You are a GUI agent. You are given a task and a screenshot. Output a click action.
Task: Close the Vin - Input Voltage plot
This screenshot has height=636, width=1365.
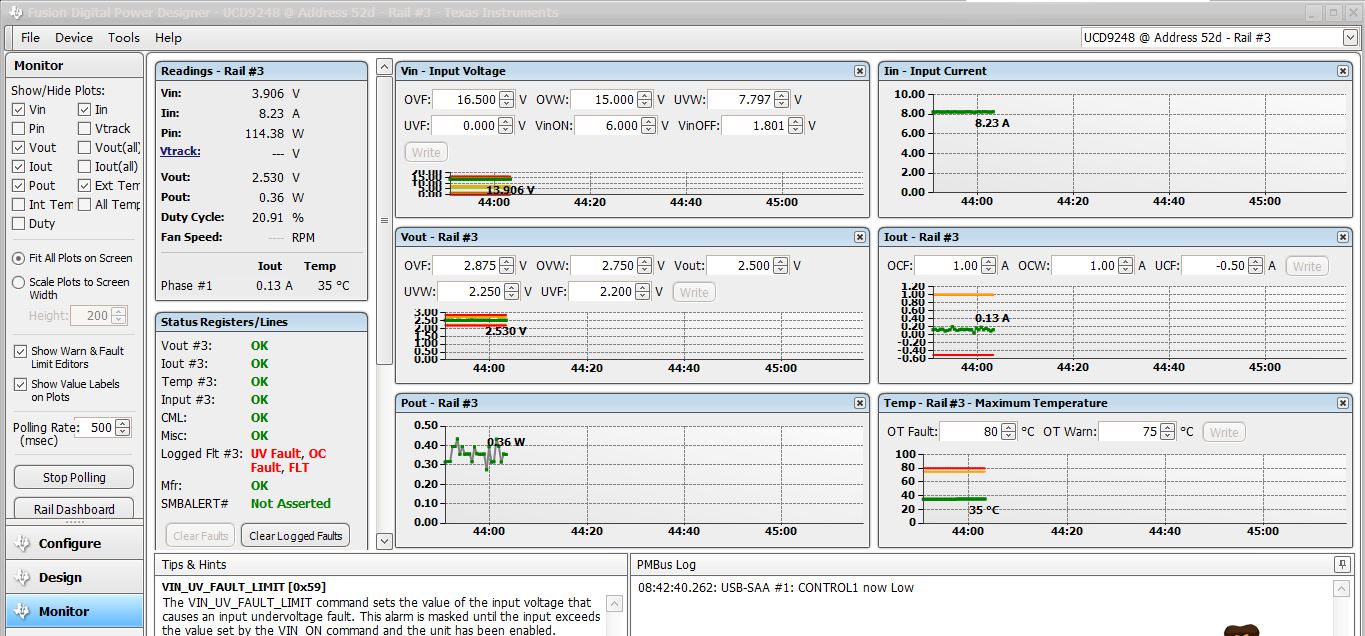(x=859, y=71)
